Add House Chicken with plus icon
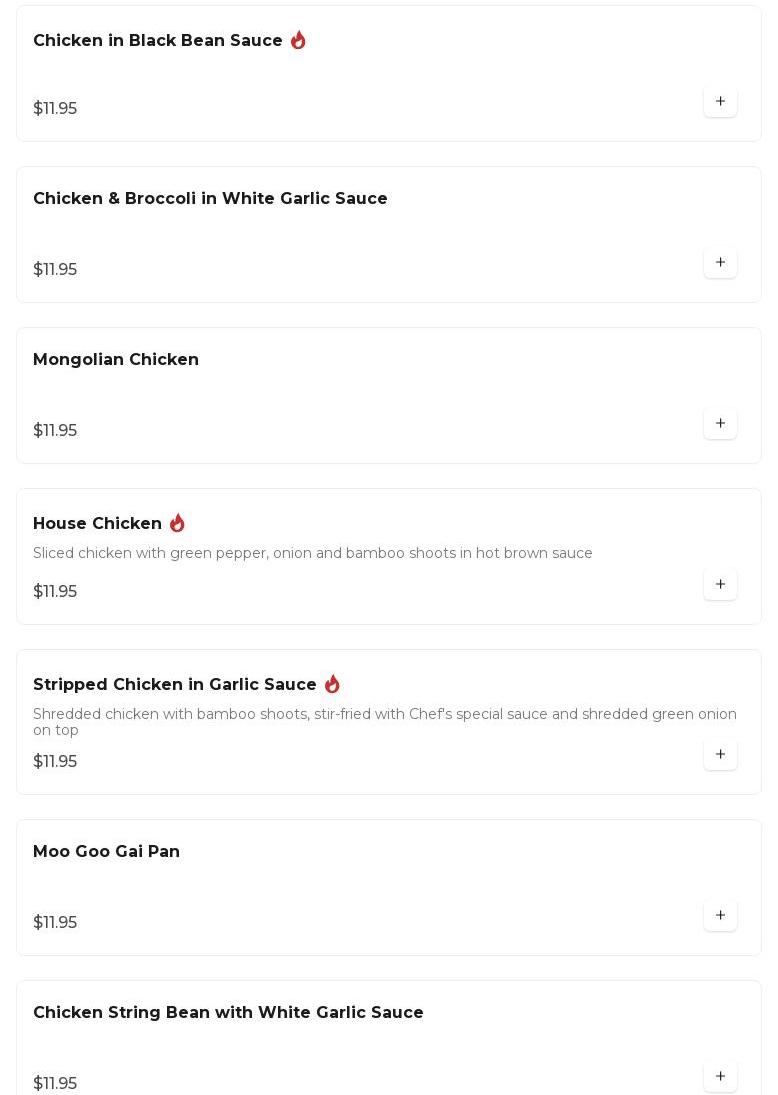778x1095 pixels. point(720,585)
